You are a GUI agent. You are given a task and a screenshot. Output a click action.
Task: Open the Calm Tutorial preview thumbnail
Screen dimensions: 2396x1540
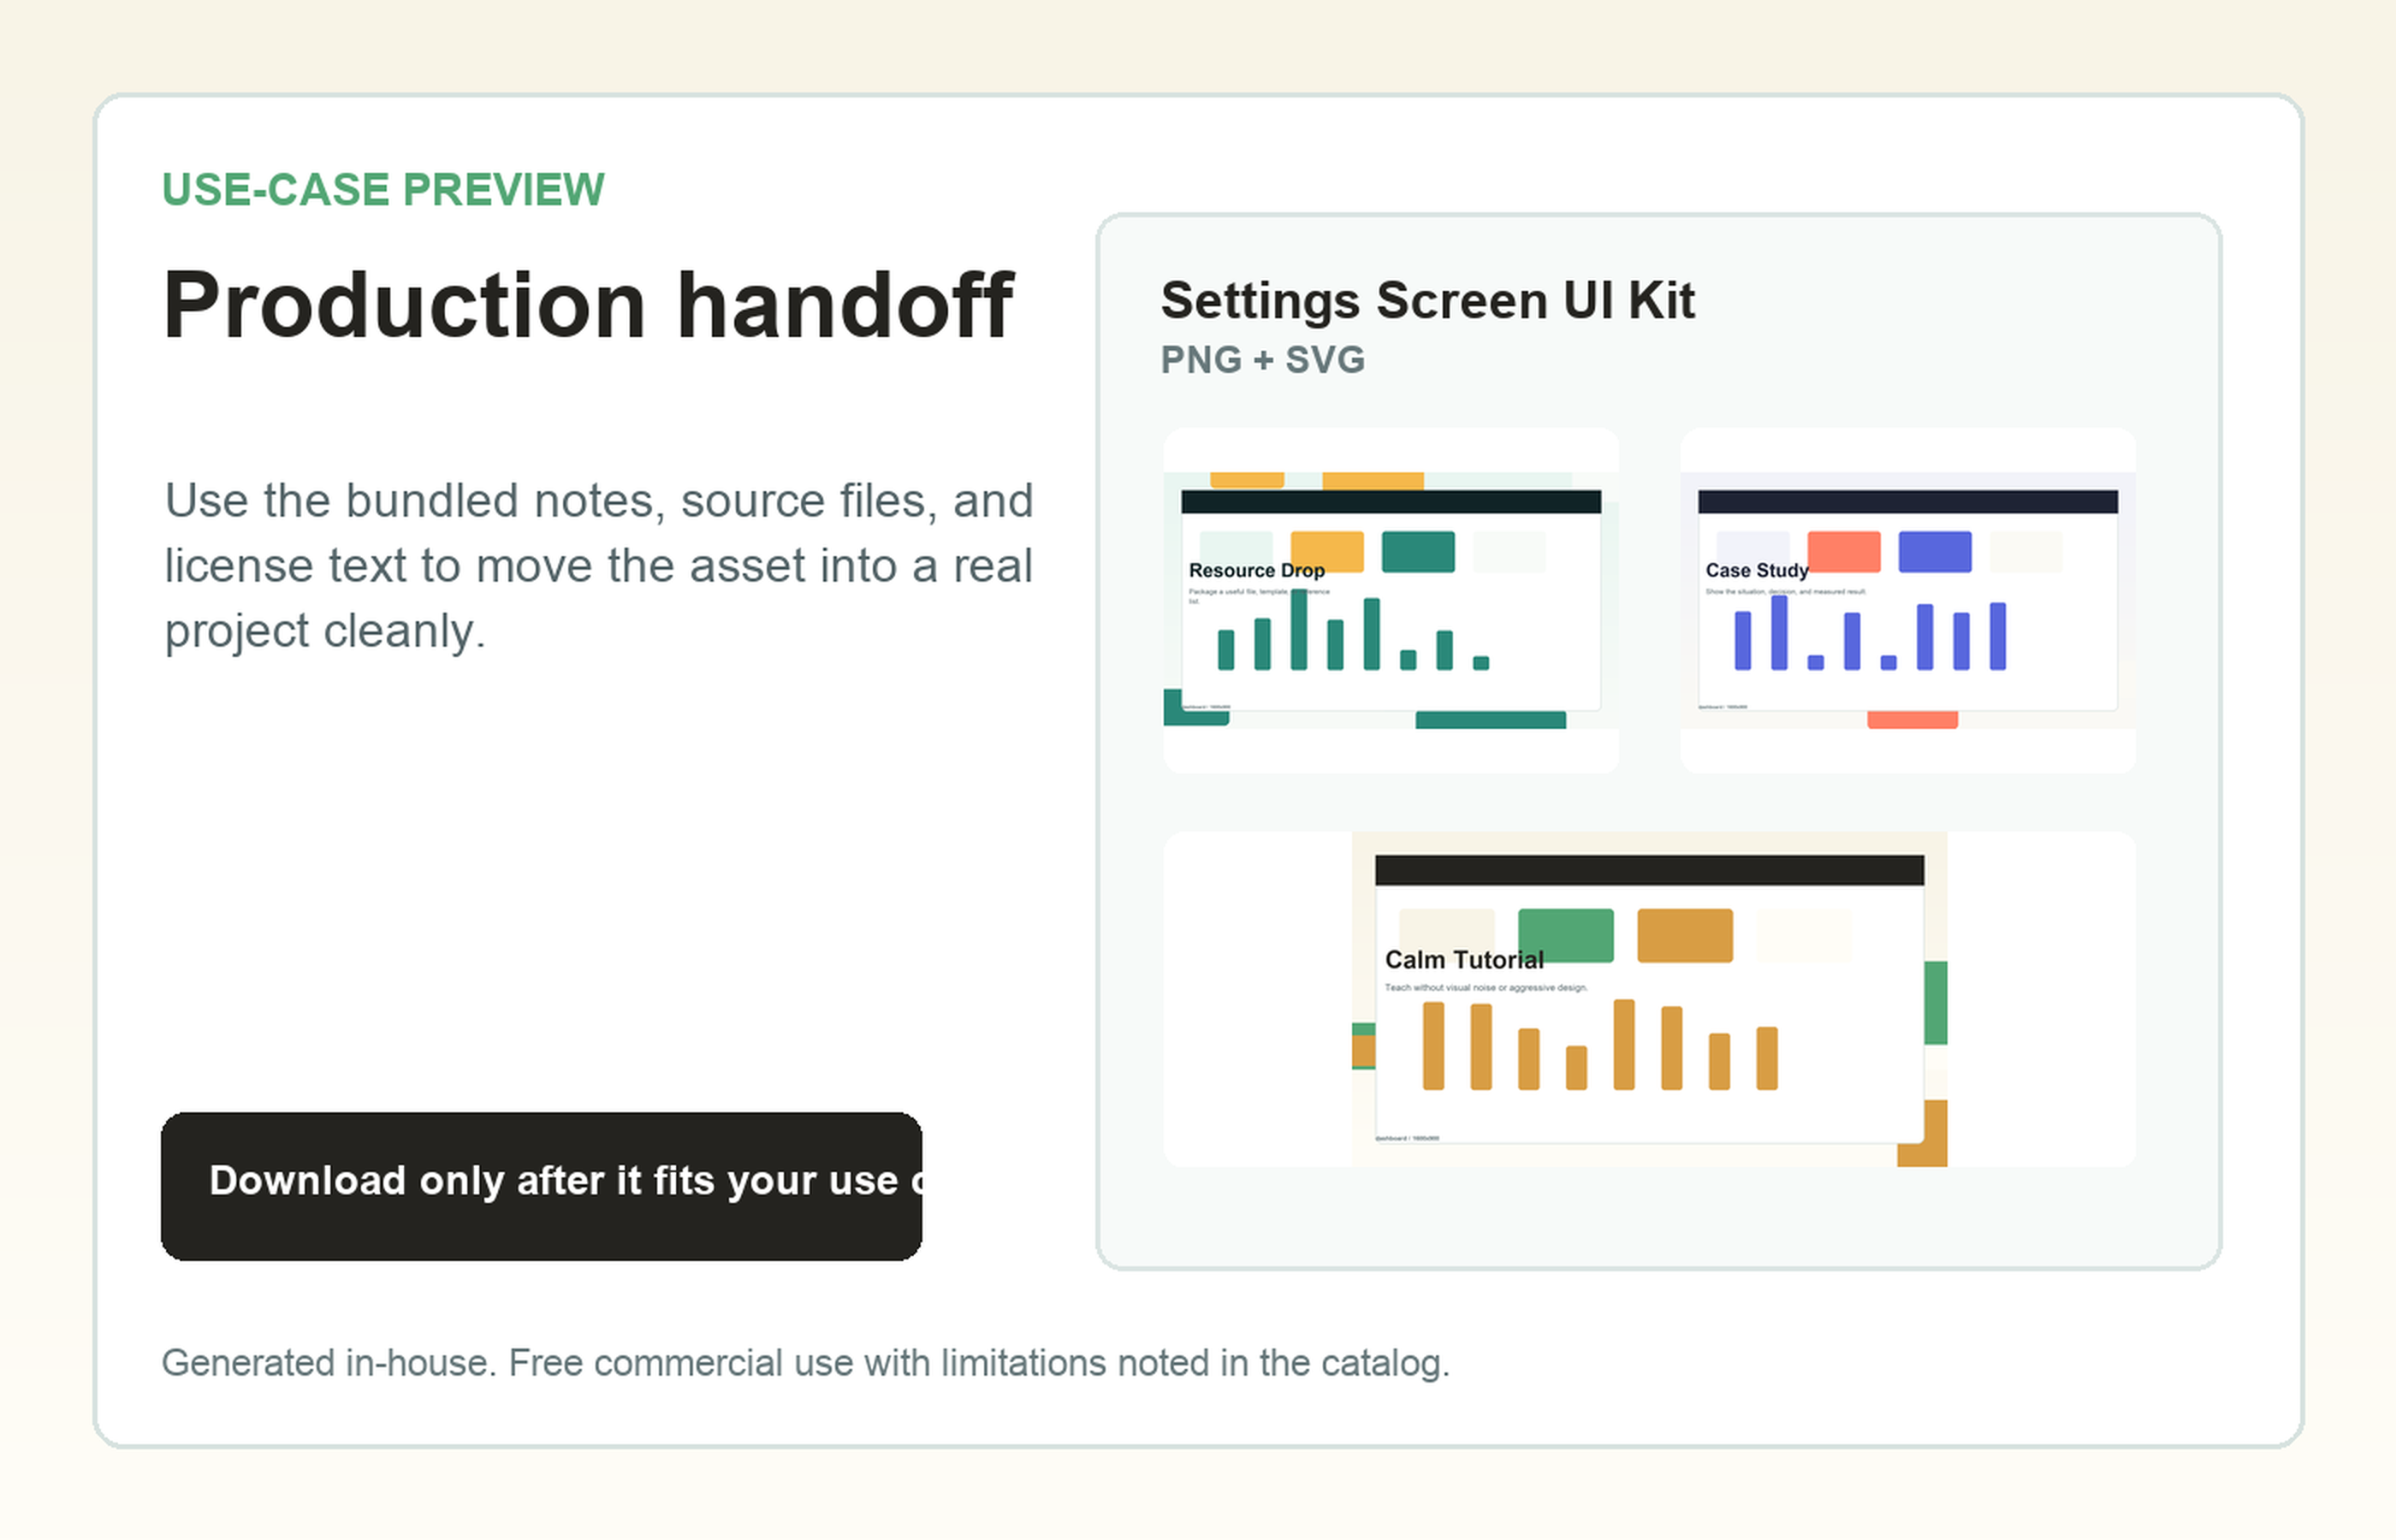[1650, 999]
